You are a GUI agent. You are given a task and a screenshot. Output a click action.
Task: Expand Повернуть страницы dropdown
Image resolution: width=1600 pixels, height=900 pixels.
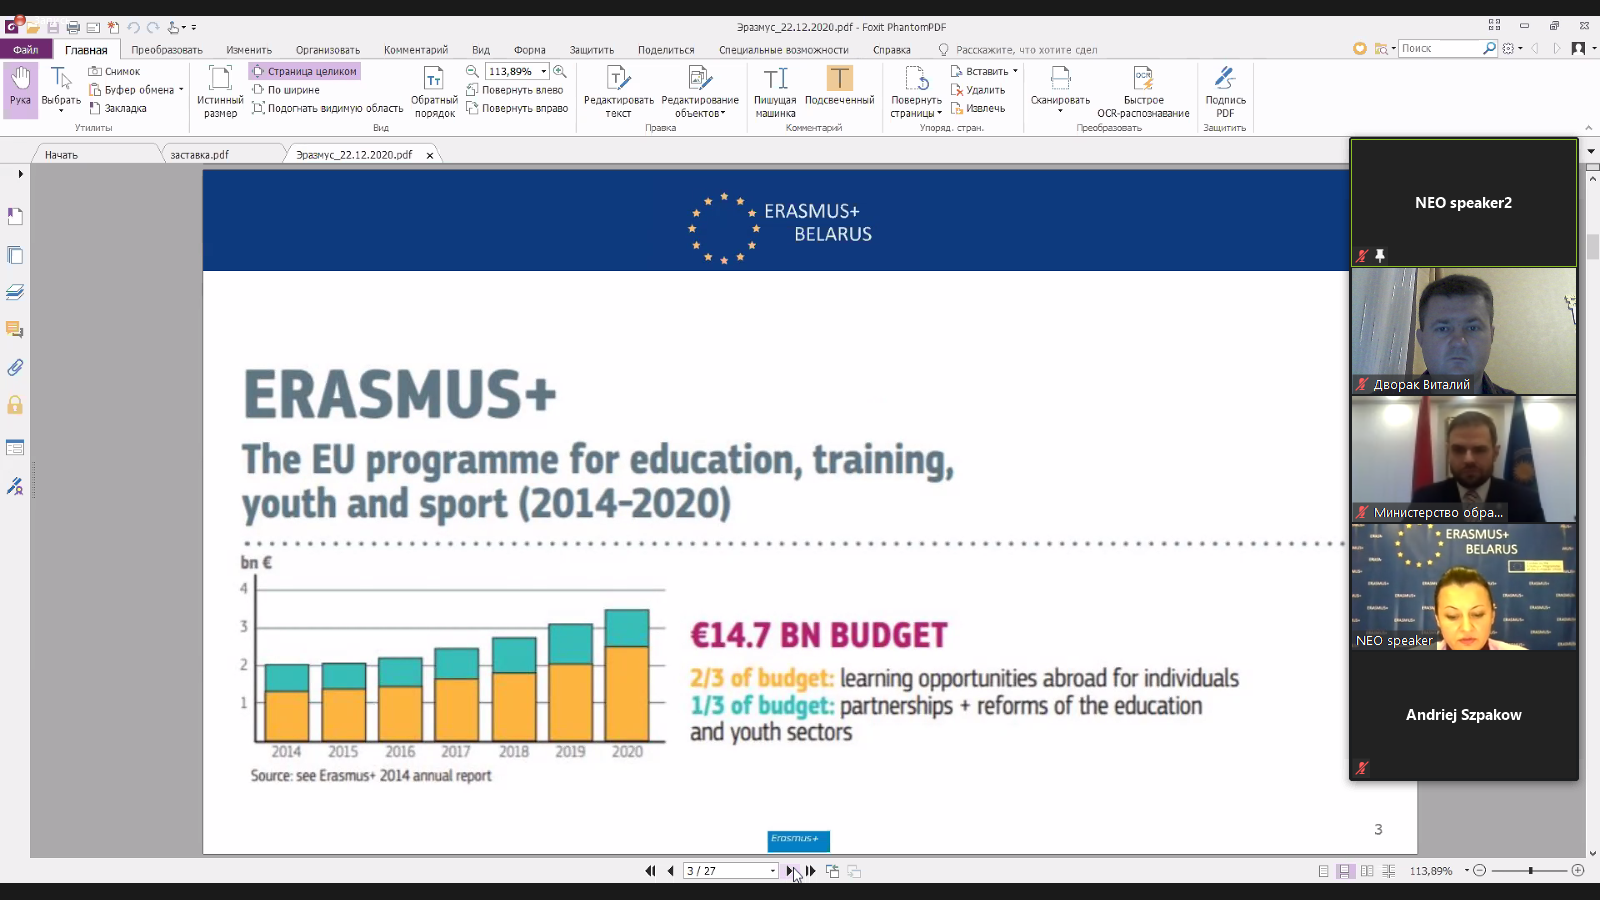coord(940,113)
